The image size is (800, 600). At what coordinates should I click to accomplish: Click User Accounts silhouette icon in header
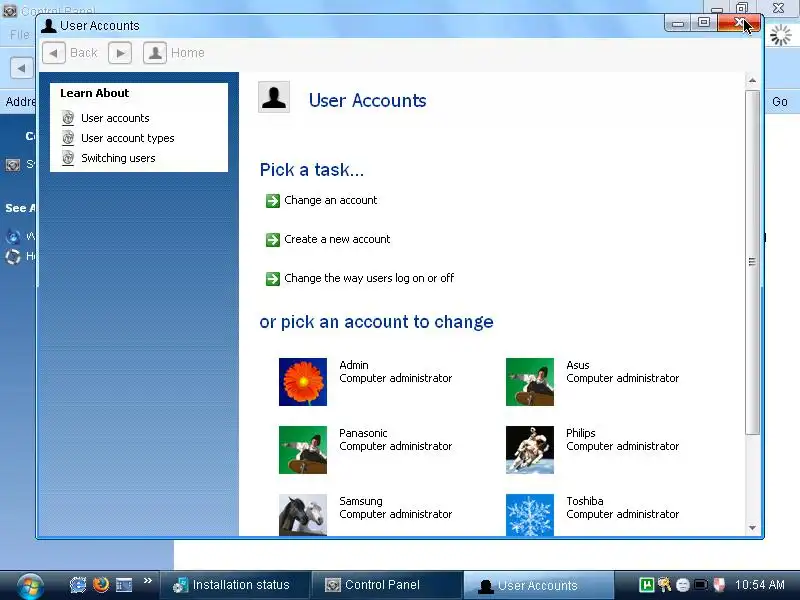click(x=274, y=97)
